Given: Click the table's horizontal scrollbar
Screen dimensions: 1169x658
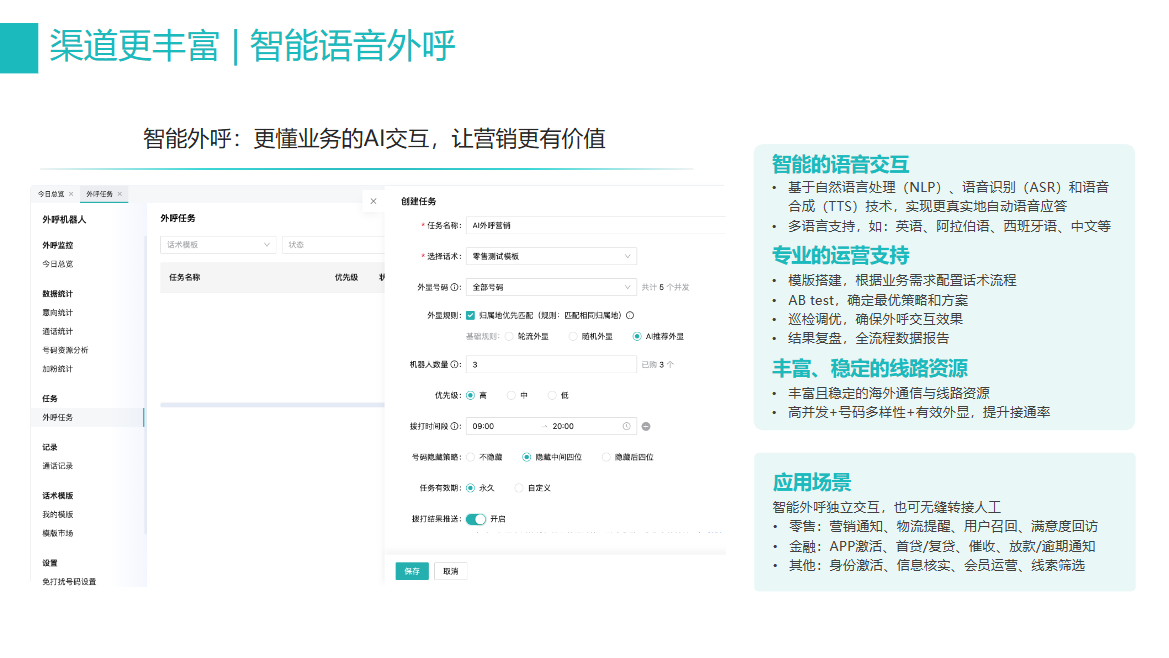Looking at the screenshot, I should (272, 405).
